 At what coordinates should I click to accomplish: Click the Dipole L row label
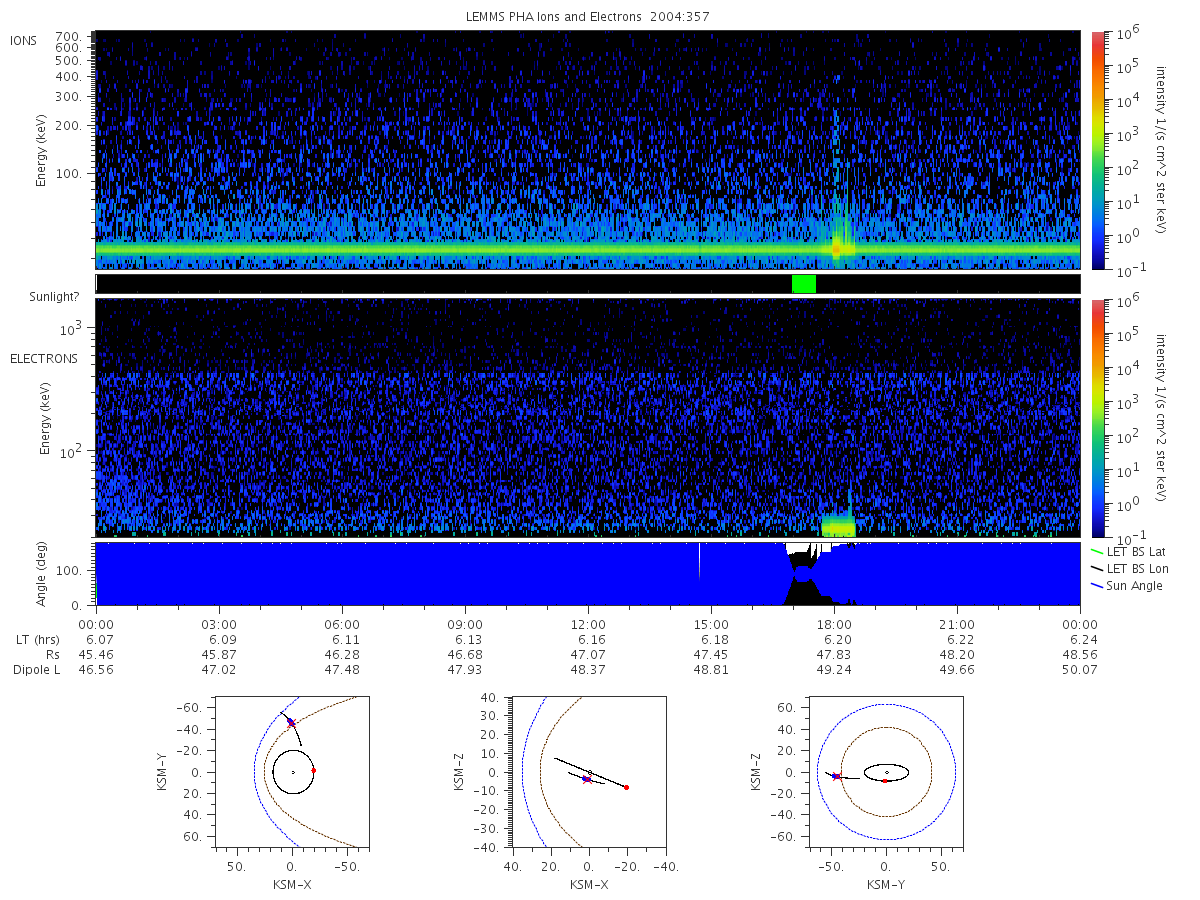[36, 669]
